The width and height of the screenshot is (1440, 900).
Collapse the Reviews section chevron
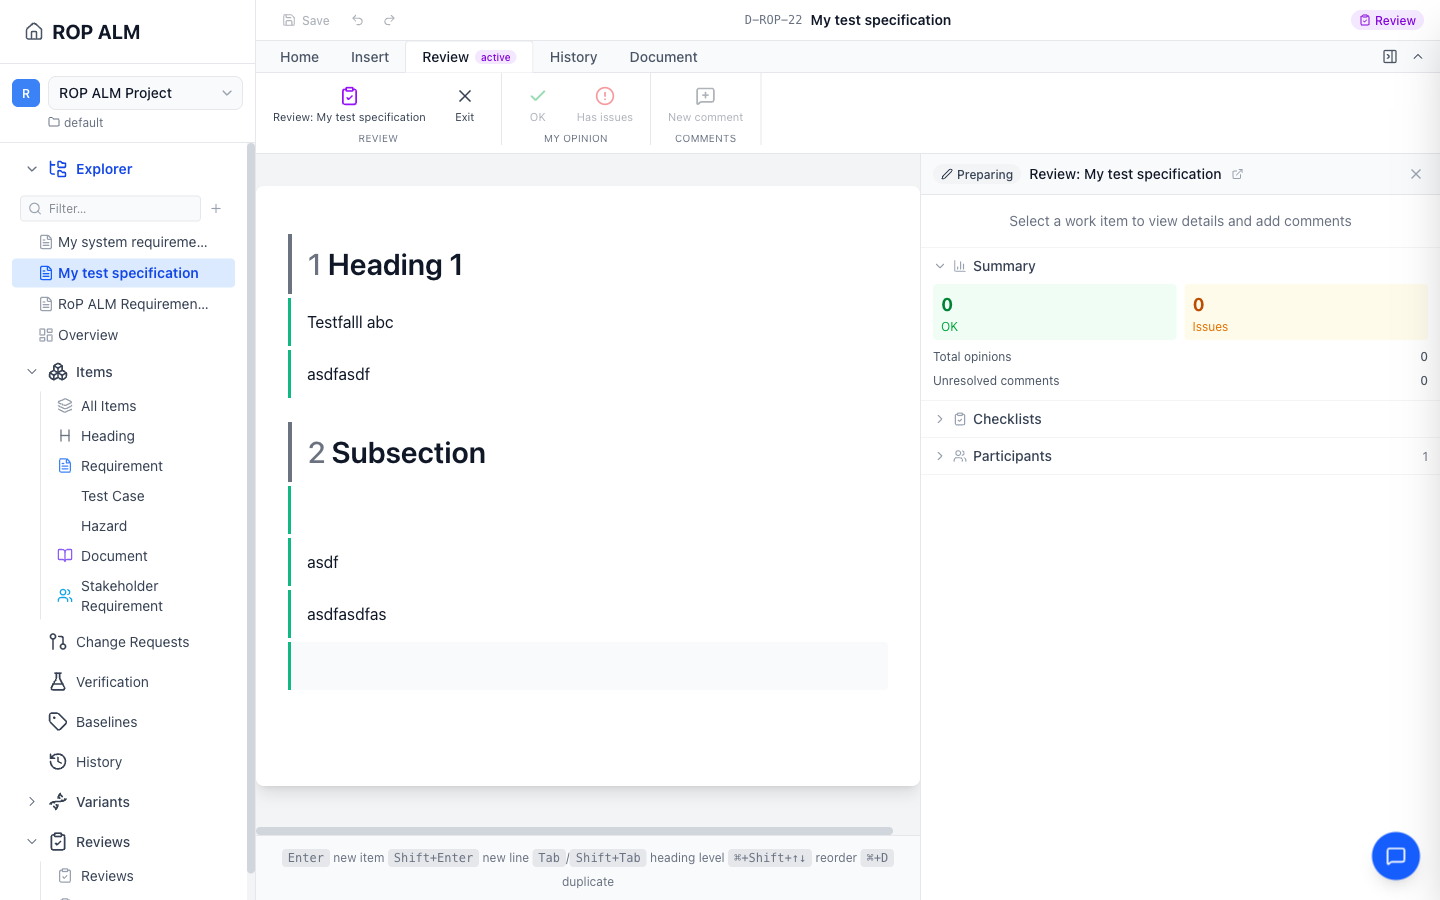tap(32, 842)
